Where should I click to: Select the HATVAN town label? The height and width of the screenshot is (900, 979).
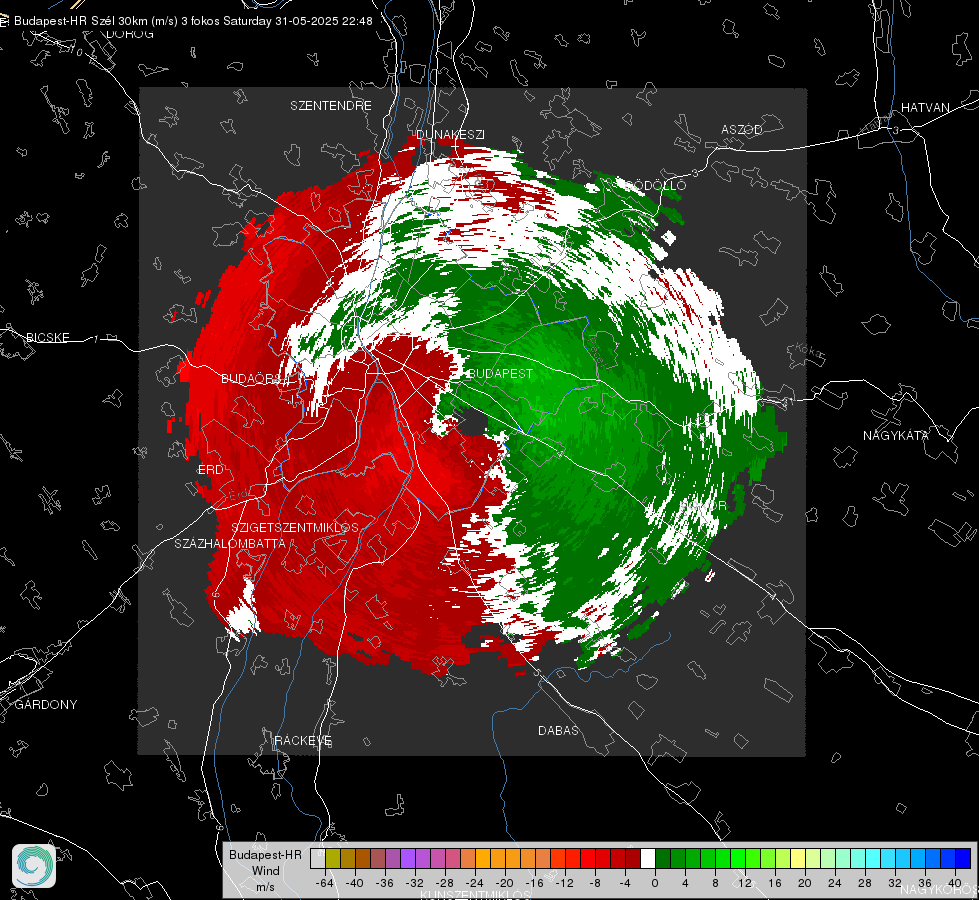[925, 107]
